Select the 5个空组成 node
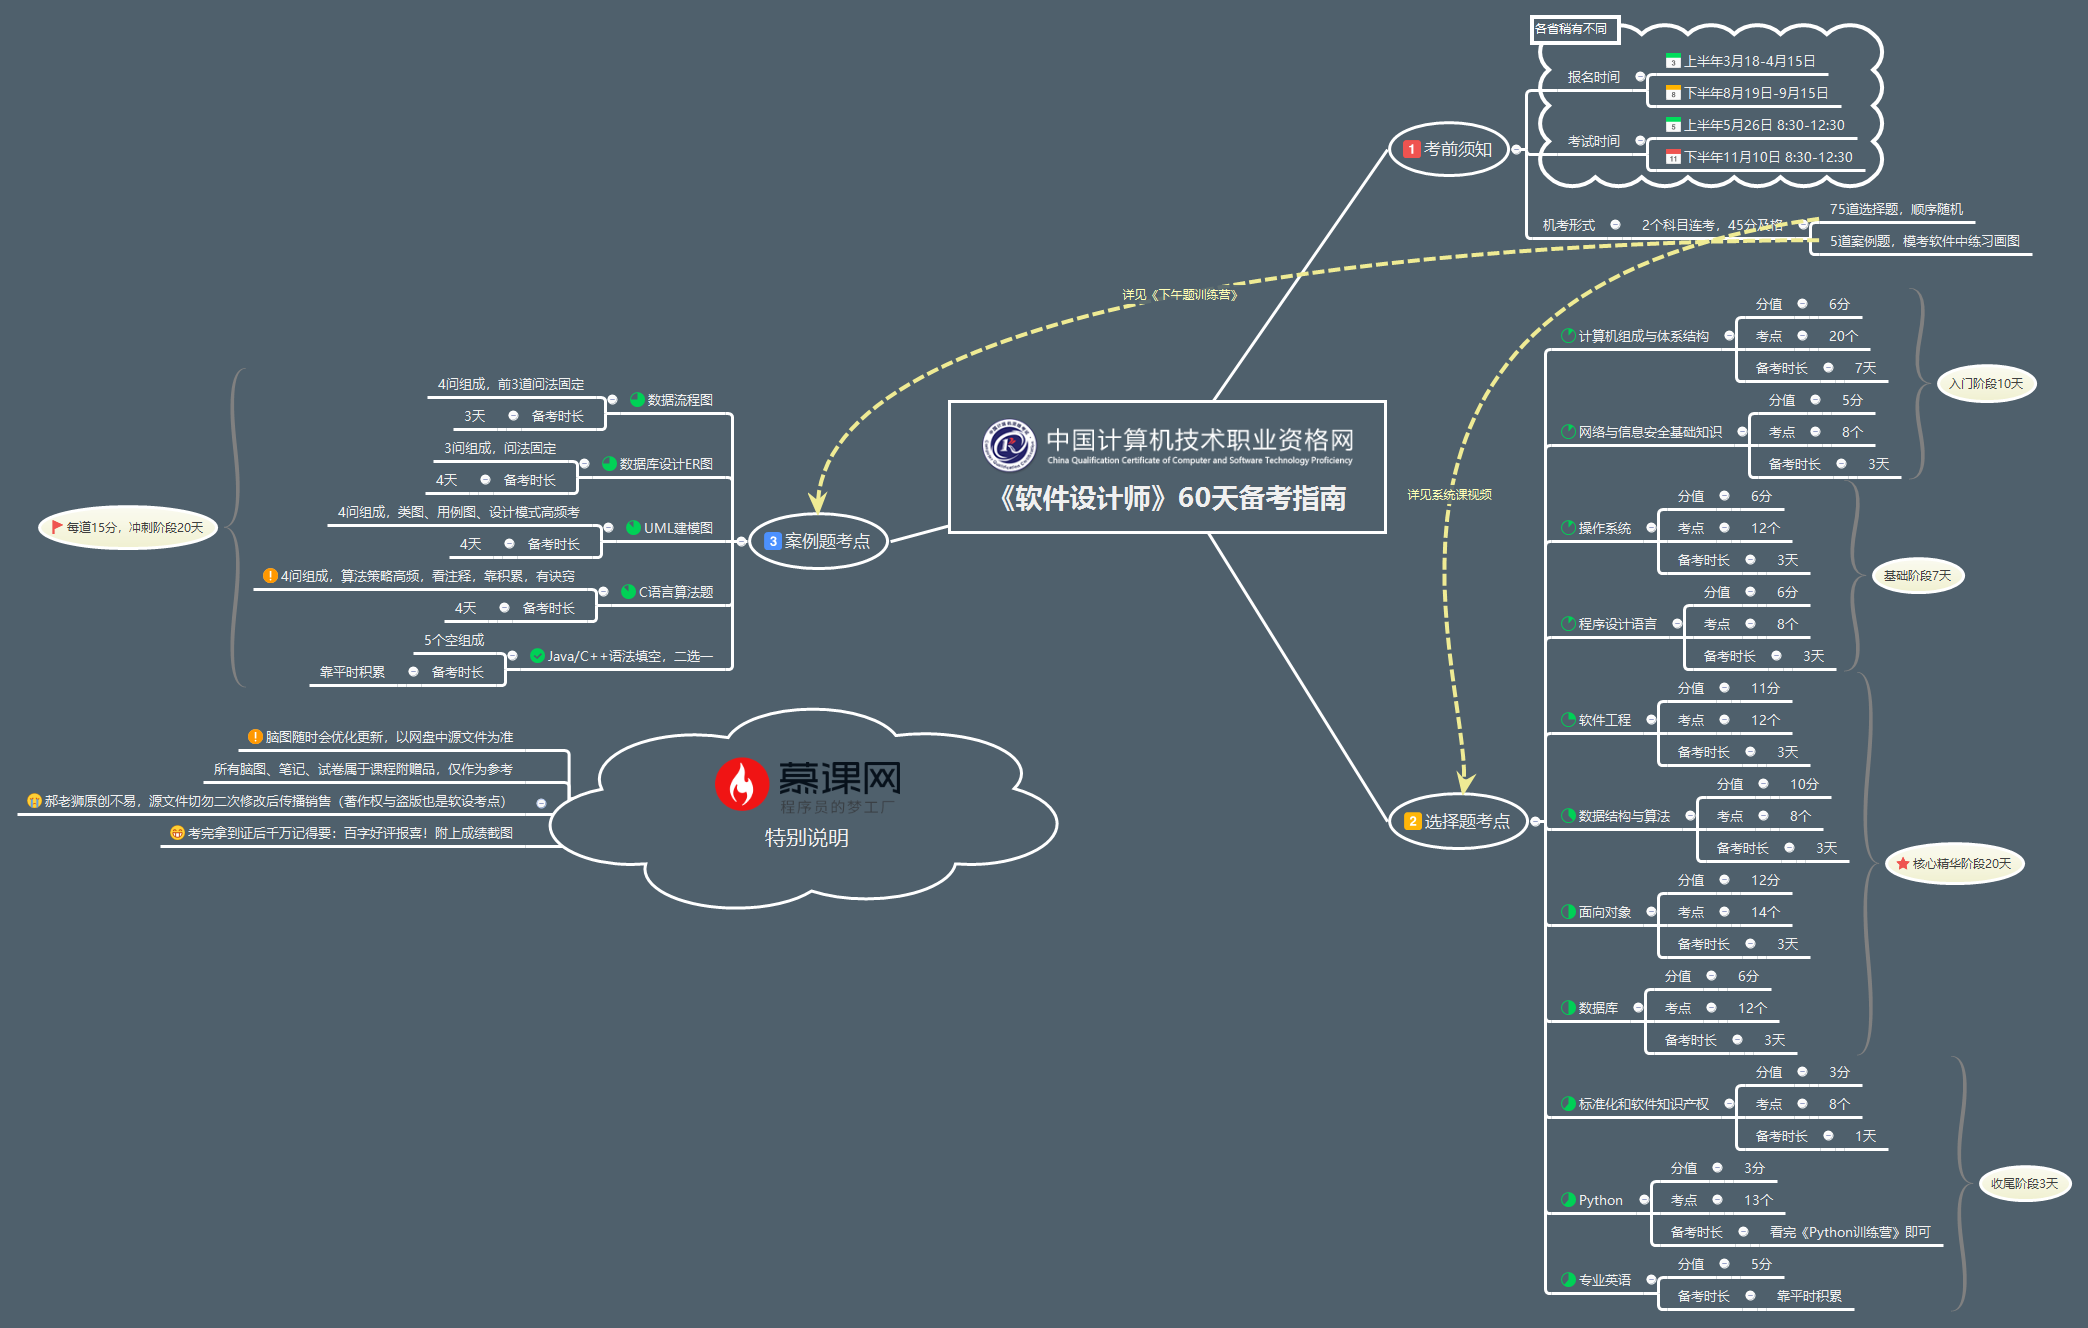This screenshot has width=2088, height=1328. 454,640
